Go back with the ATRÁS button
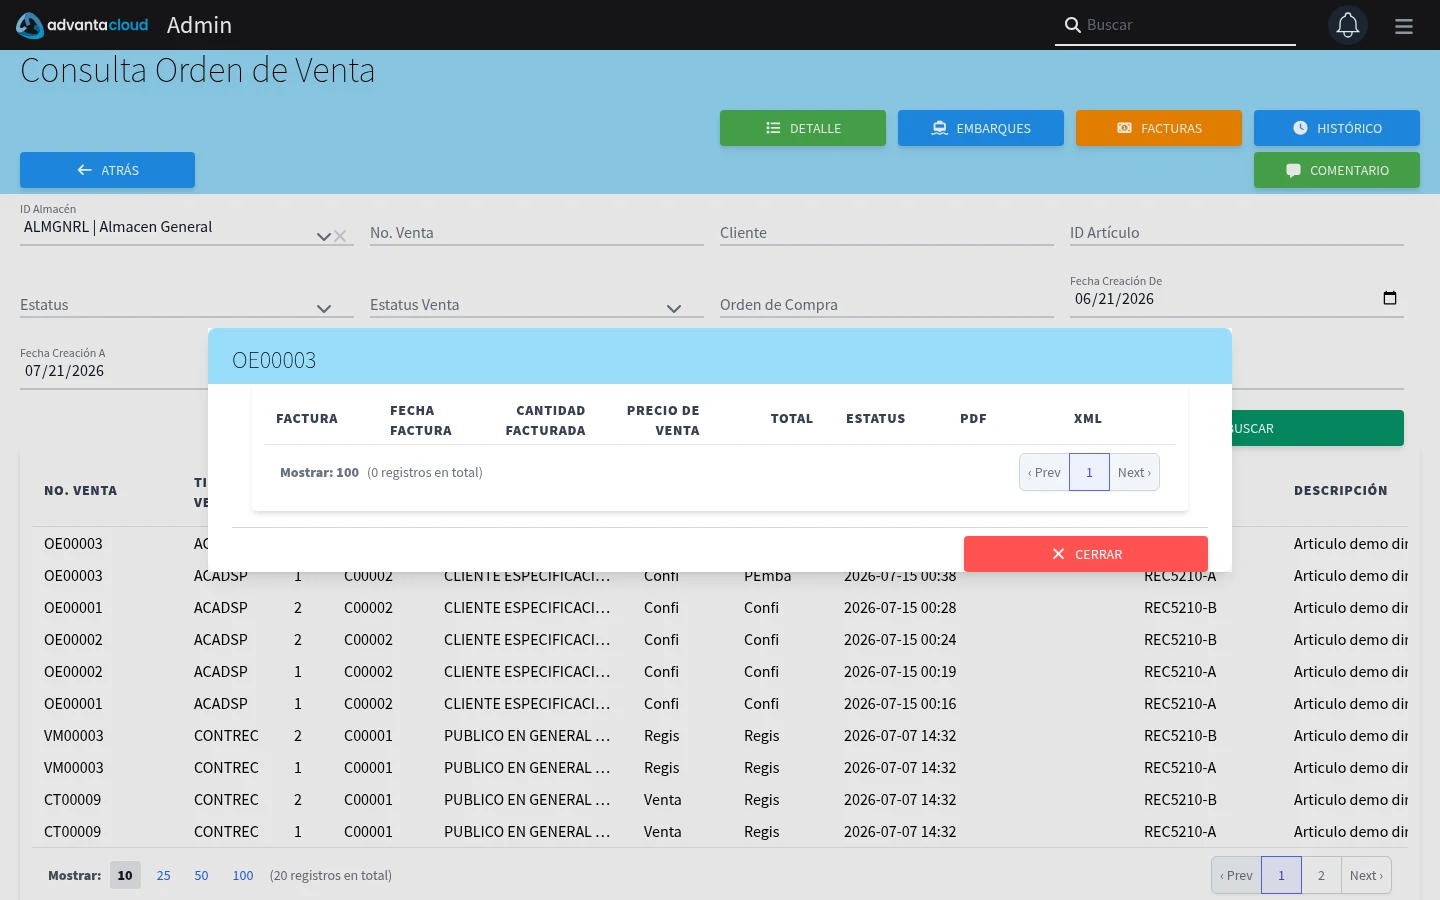Screen dimensions: 1440x900 click(x=107, y=170)
